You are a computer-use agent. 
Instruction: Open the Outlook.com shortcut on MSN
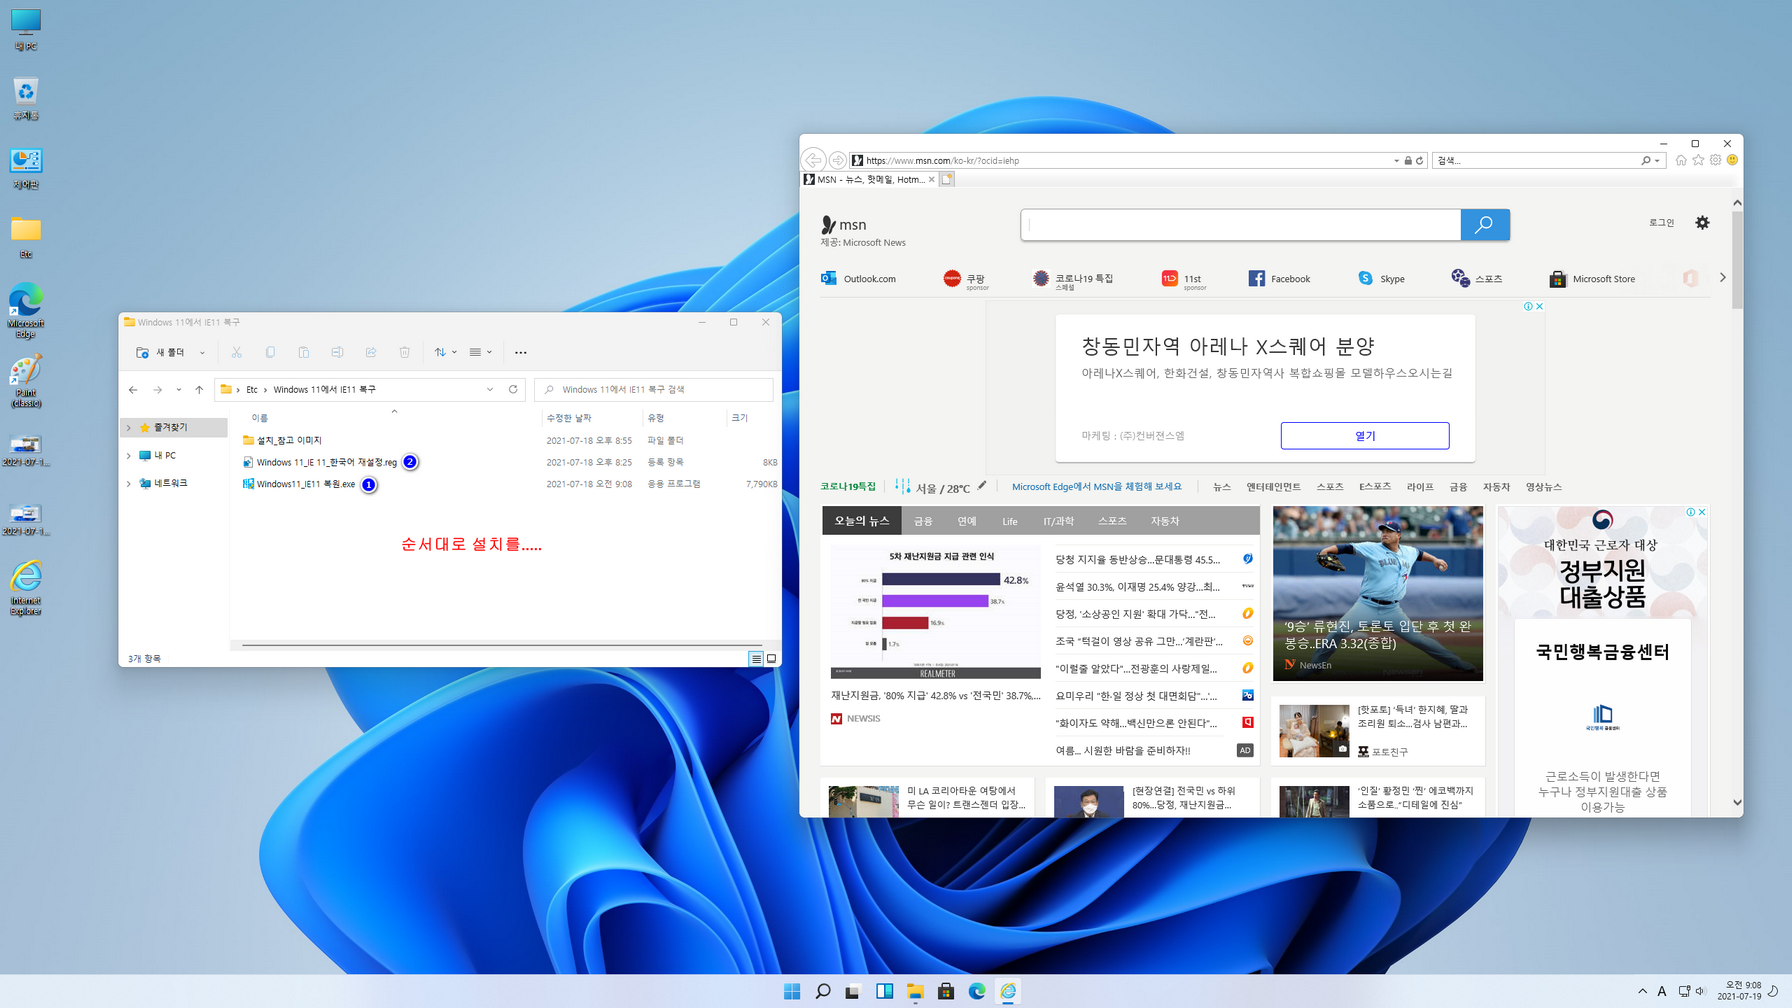[x=858, y=279]
